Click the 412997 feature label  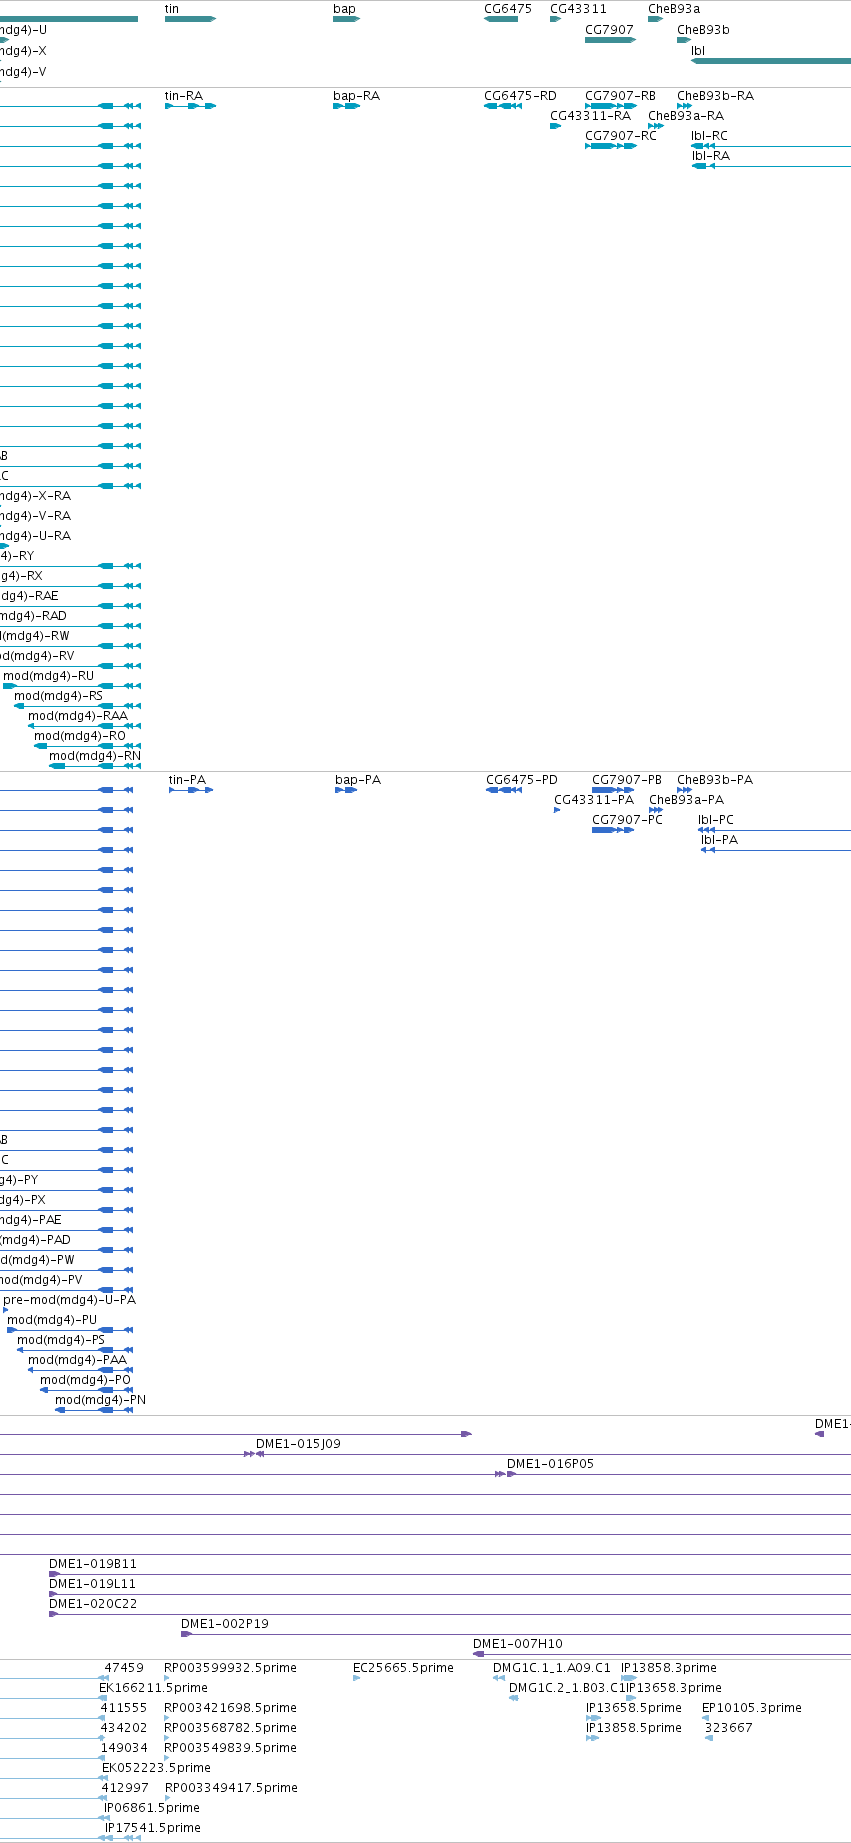(x=125, y=1788)
